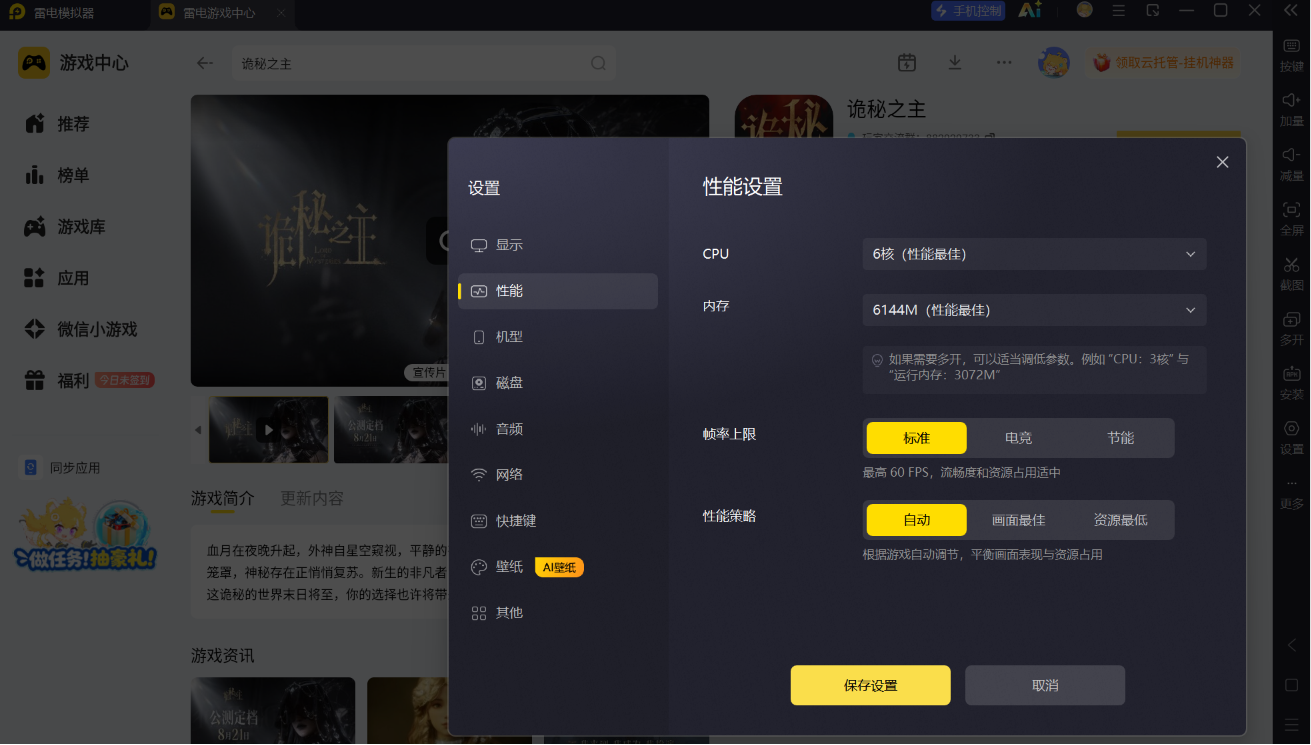The height and width of the screenshot is (745, 1311).
Task: Click the search box containing 诡秘之主
Action: pos(424,63)
